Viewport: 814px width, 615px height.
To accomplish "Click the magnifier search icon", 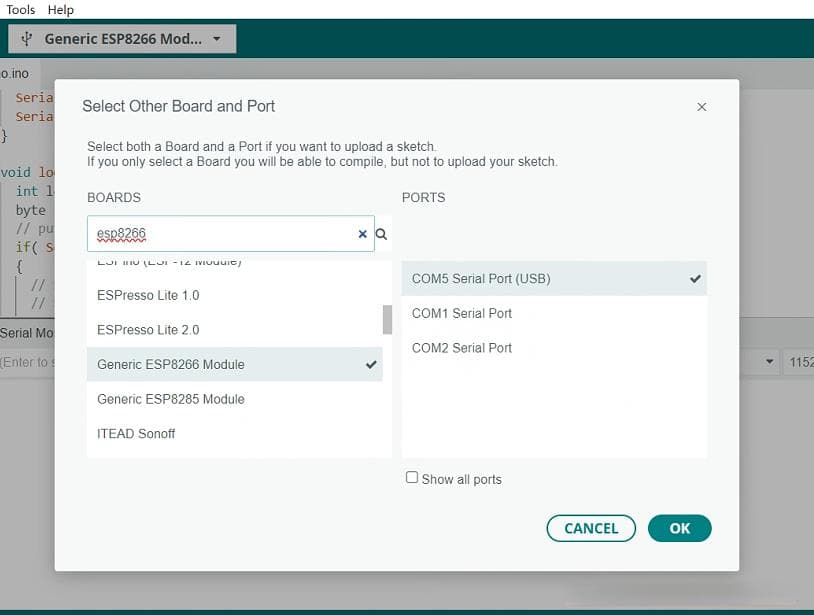I will [382, 234].
